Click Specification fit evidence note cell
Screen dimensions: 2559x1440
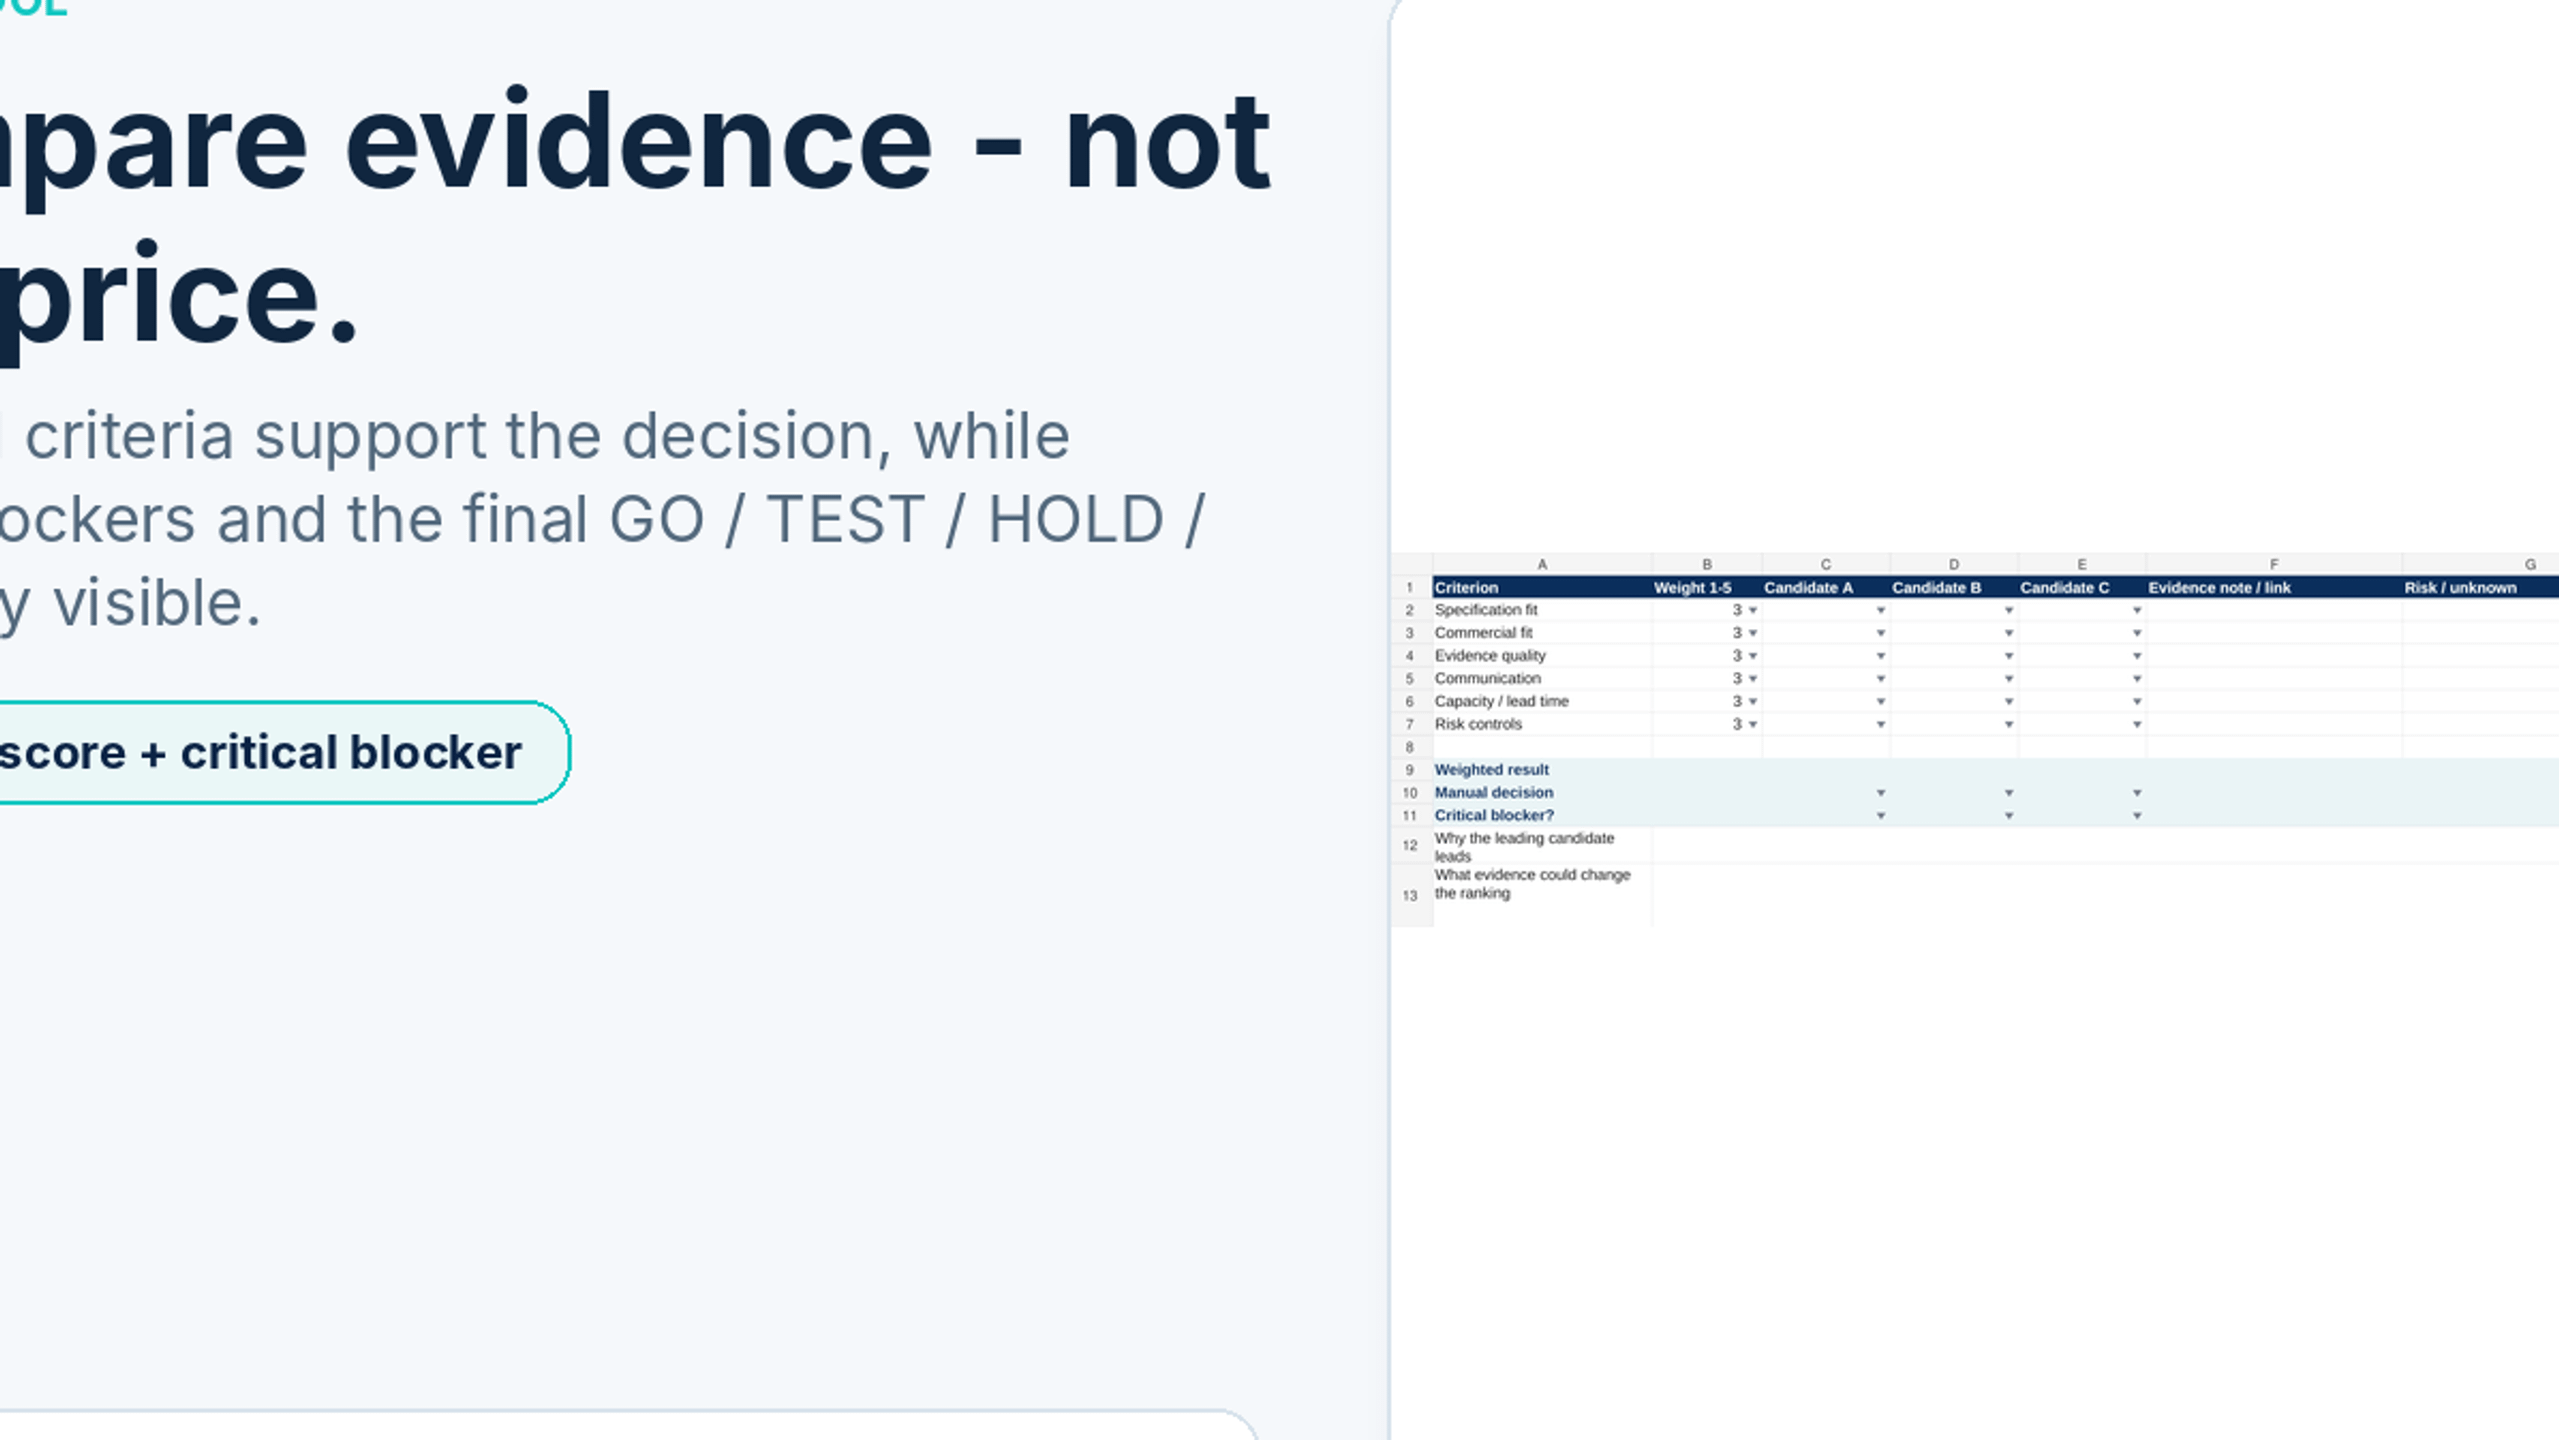2274,610
